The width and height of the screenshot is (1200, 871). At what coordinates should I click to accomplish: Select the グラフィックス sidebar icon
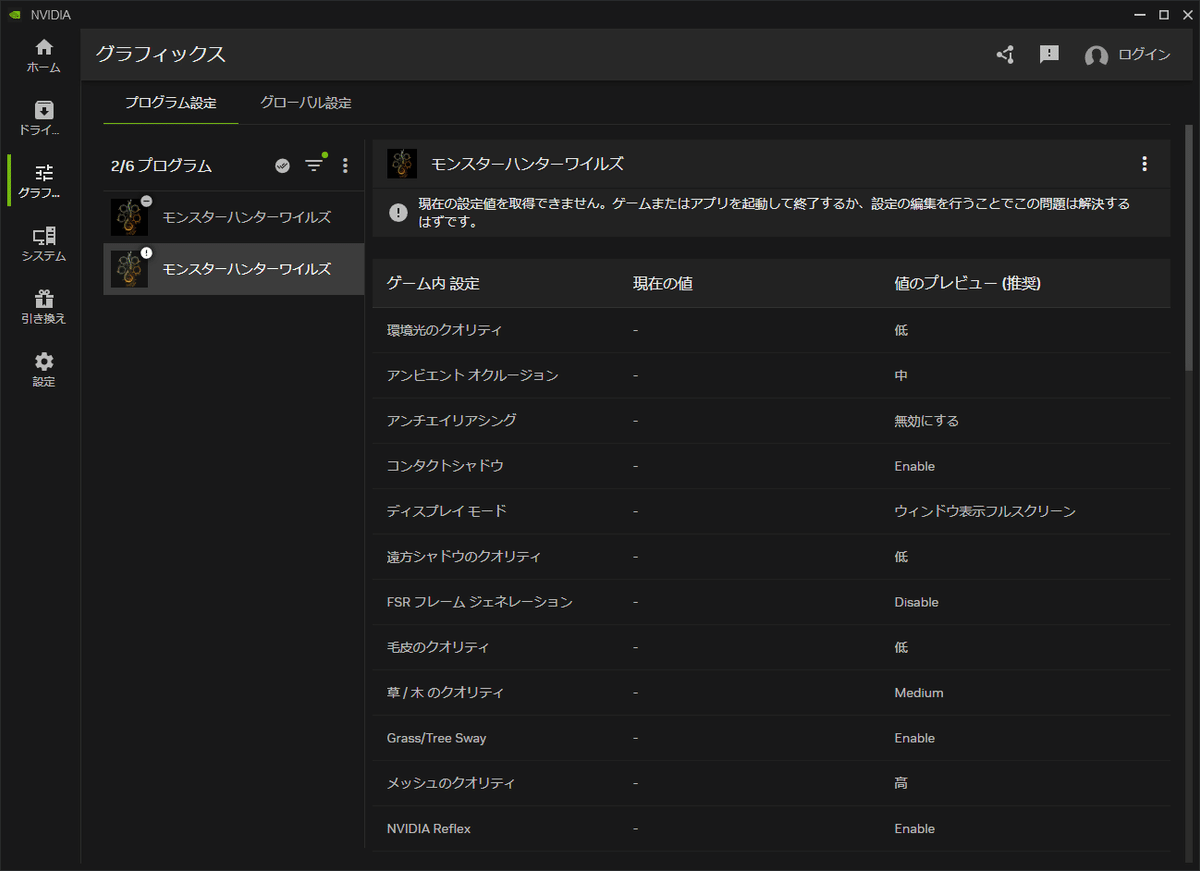(43, 180)
